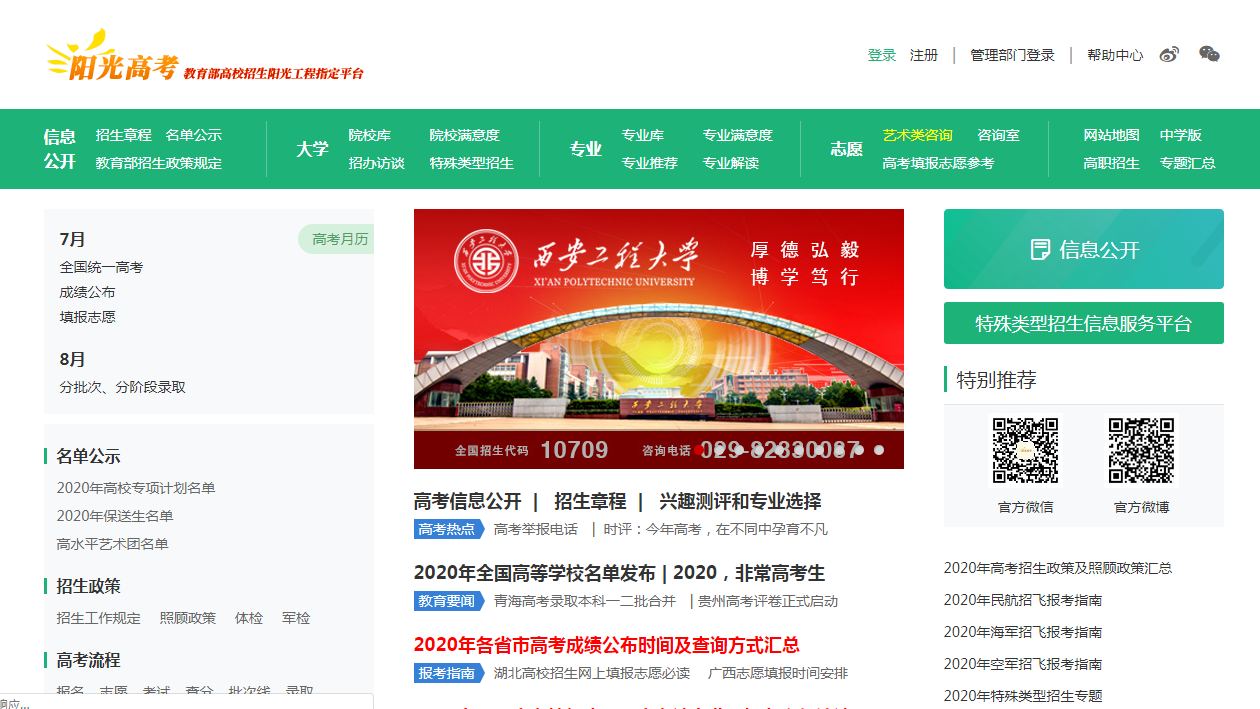The width and height of the screenshot is (1260, 709).
Task: Open 招生章程 in green nav bar
Action: pos(124,135)
